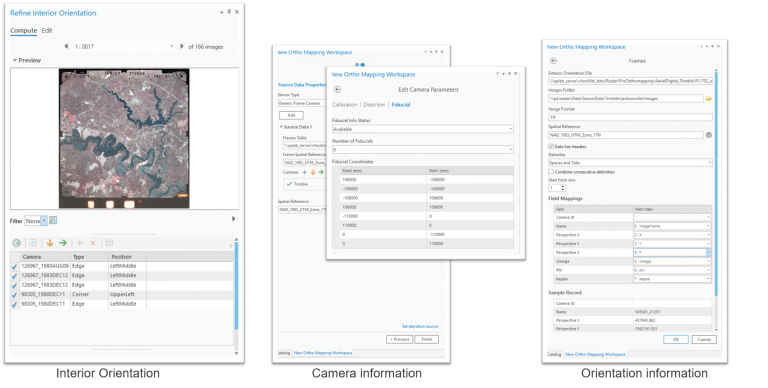
Task: Open the image selector dropdown showing 1 : 0017
Action: click(x=124, y=47)
